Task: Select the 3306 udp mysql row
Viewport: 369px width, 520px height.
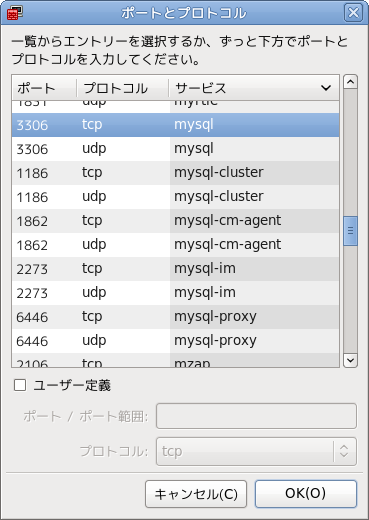Action: [175, 149]
